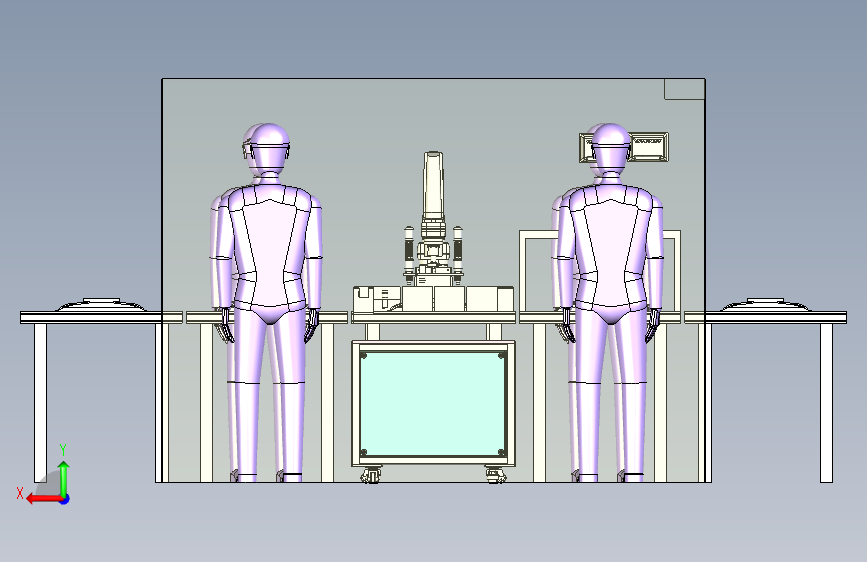This screenshot has height=562, width=867.
Task: Select the "Y" axis label
Action: pos(63,450)
